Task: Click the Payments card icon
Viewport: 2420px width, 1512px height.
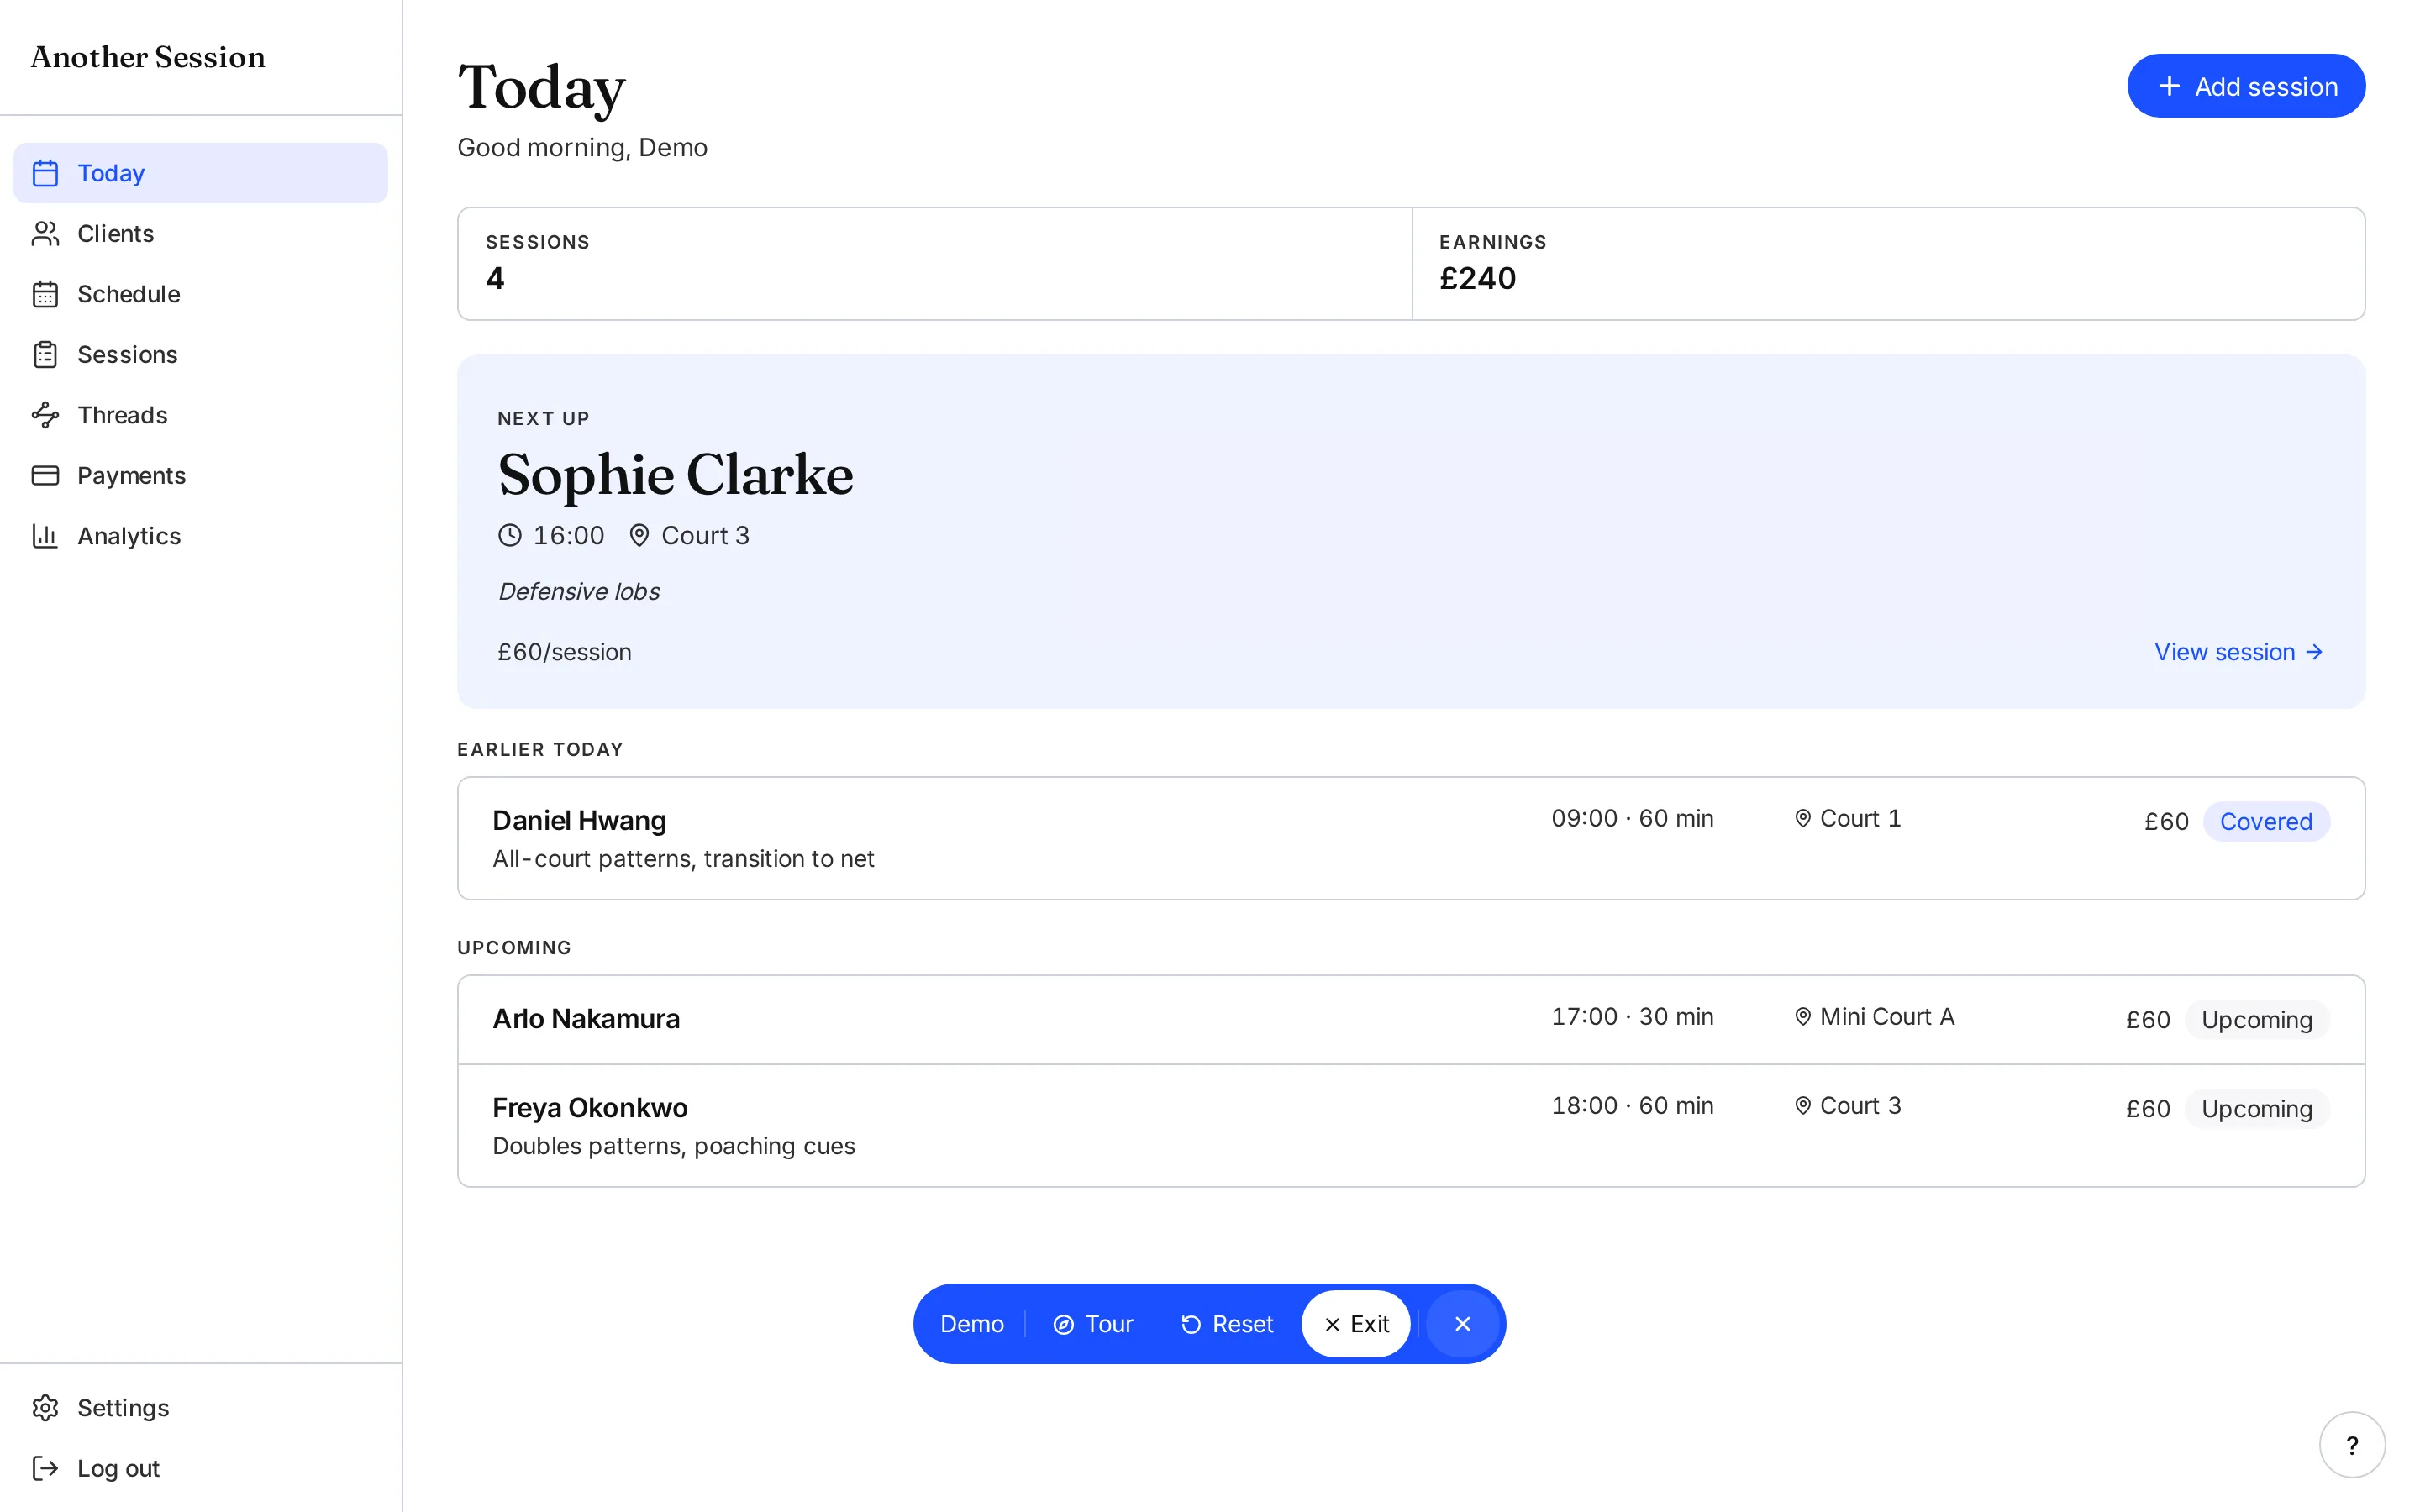Action: click(45, 475)
